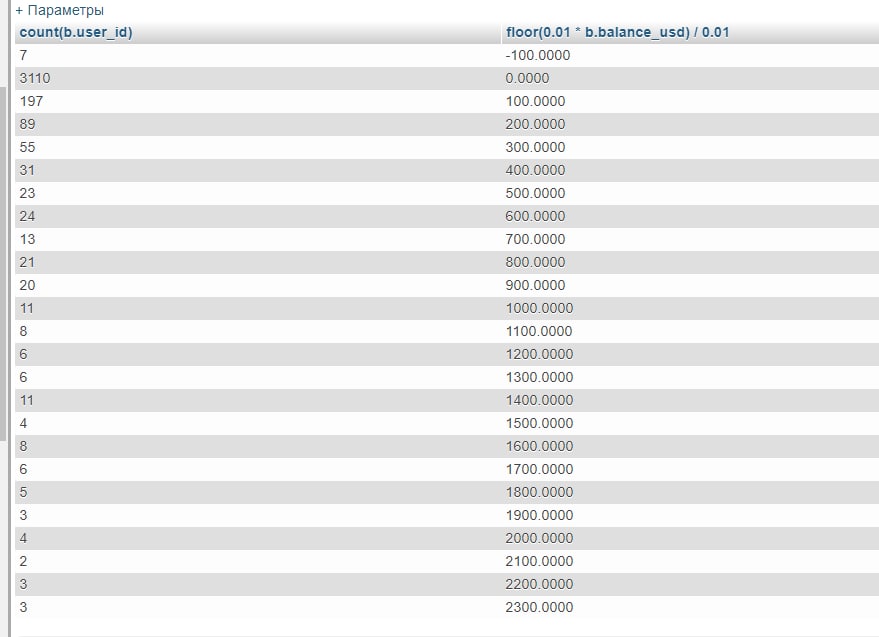Select the balance cell 1300.0000

[690, 377]
